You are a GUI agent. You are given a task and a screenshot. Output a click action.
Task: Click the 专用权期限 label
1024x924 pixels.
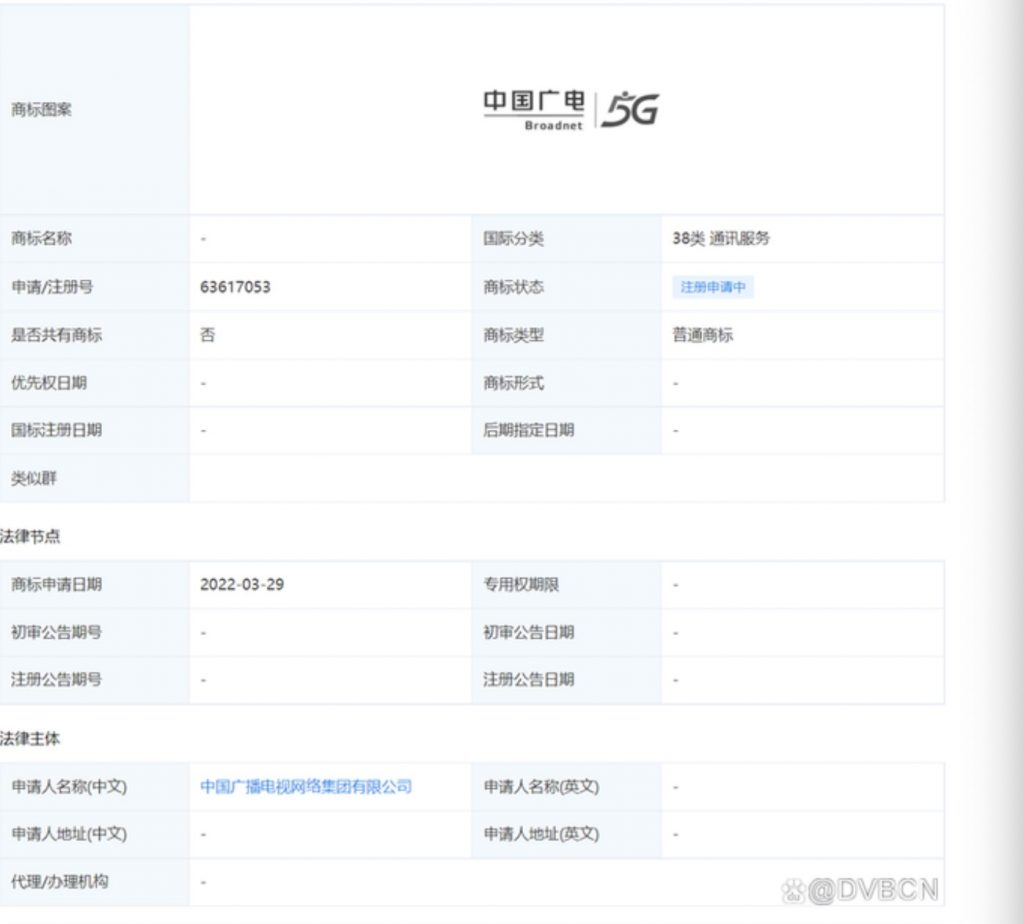click(521, 584)
